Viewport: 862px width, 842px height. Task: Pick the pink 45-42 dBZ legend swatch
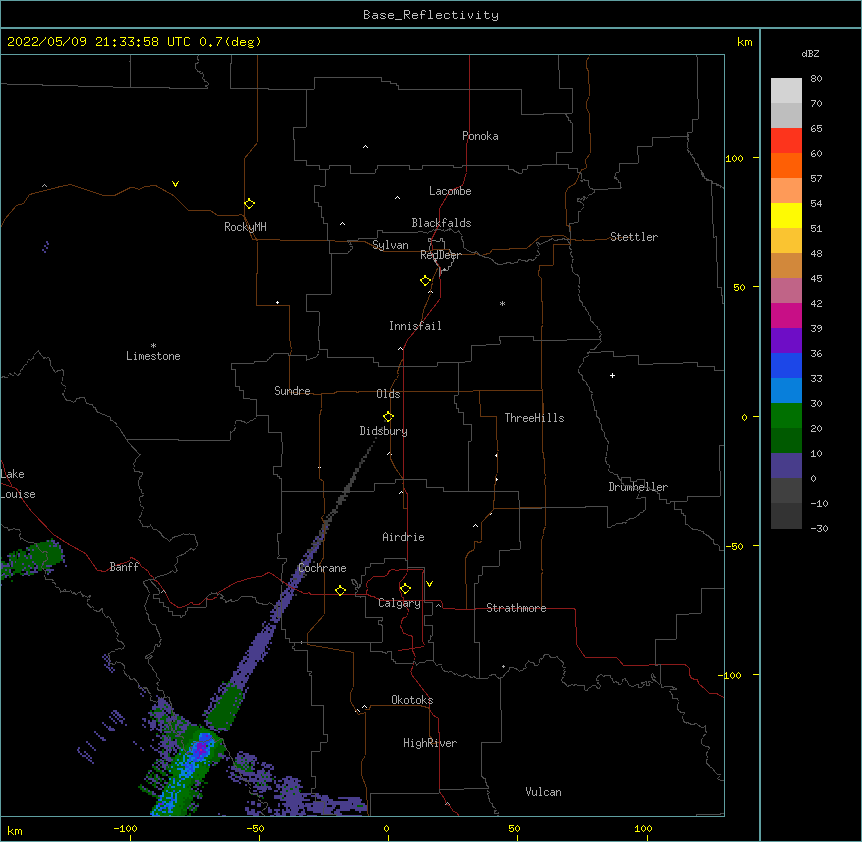click(786, 291)
